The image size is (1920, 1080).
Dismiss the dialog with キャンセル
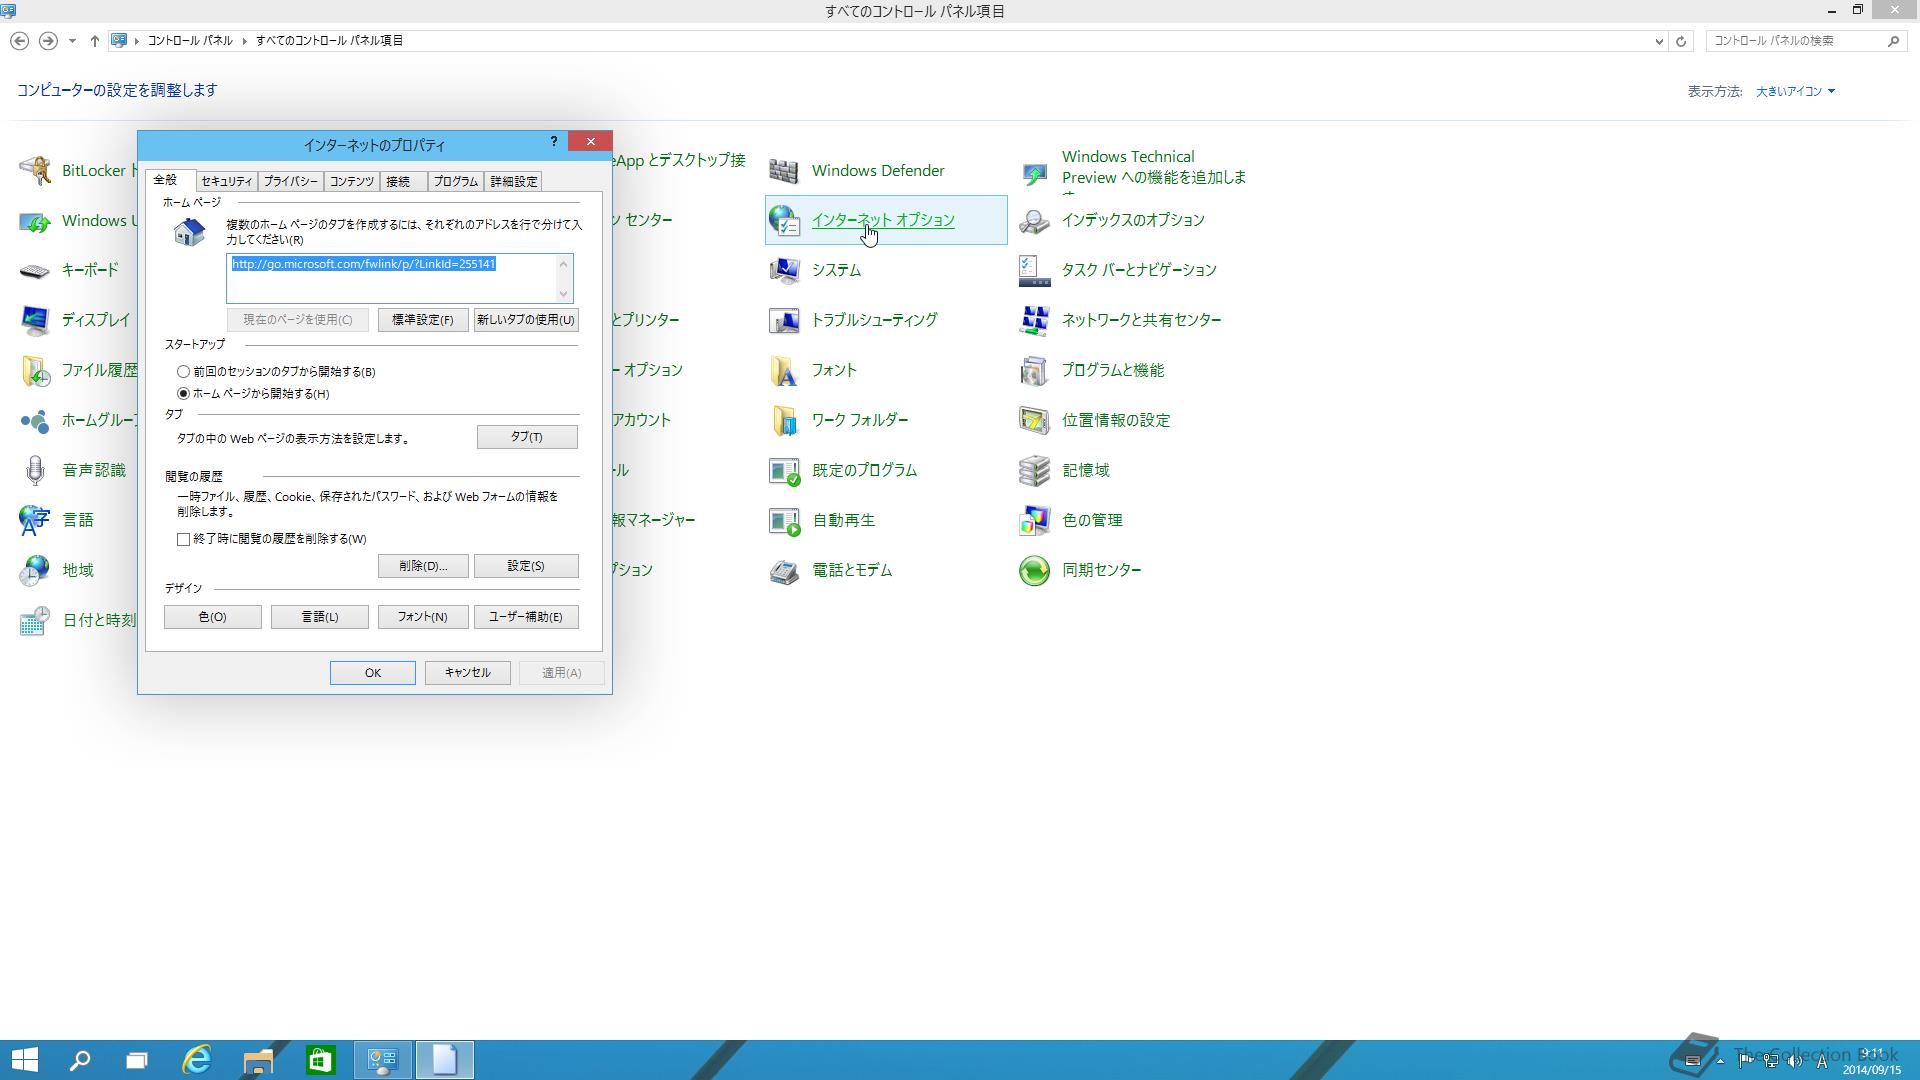(x=468, y=673)
